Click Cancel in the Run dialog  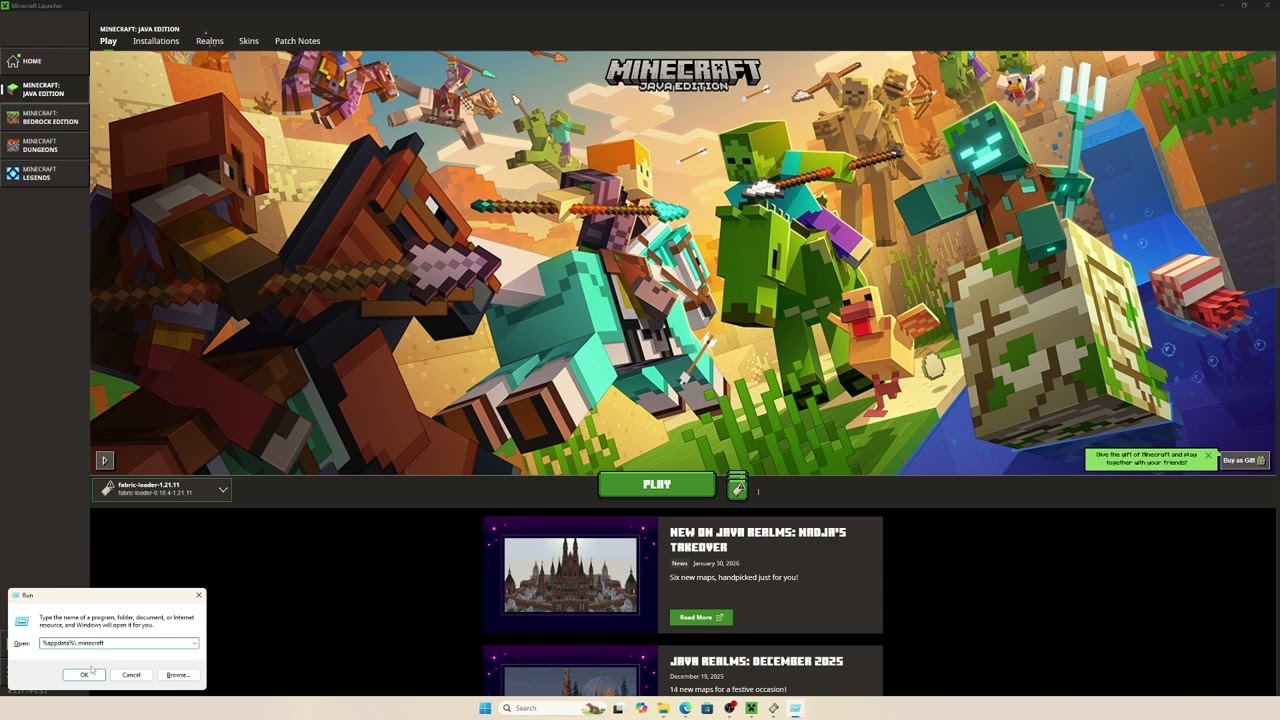coord(131,675)
